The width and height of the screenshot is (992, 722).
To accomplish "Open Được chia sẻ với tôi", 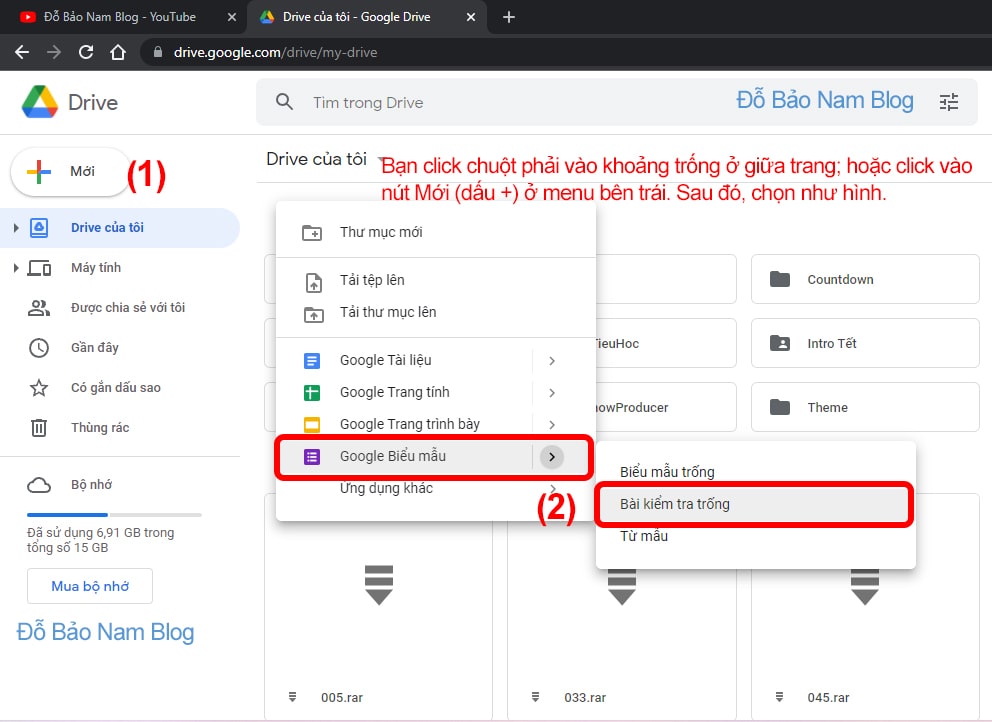I will point(120,308).
